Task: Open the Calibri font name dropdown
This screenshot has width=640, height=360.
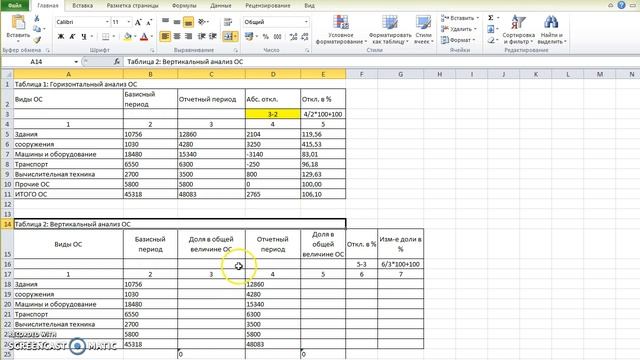Action: (107, 22)
